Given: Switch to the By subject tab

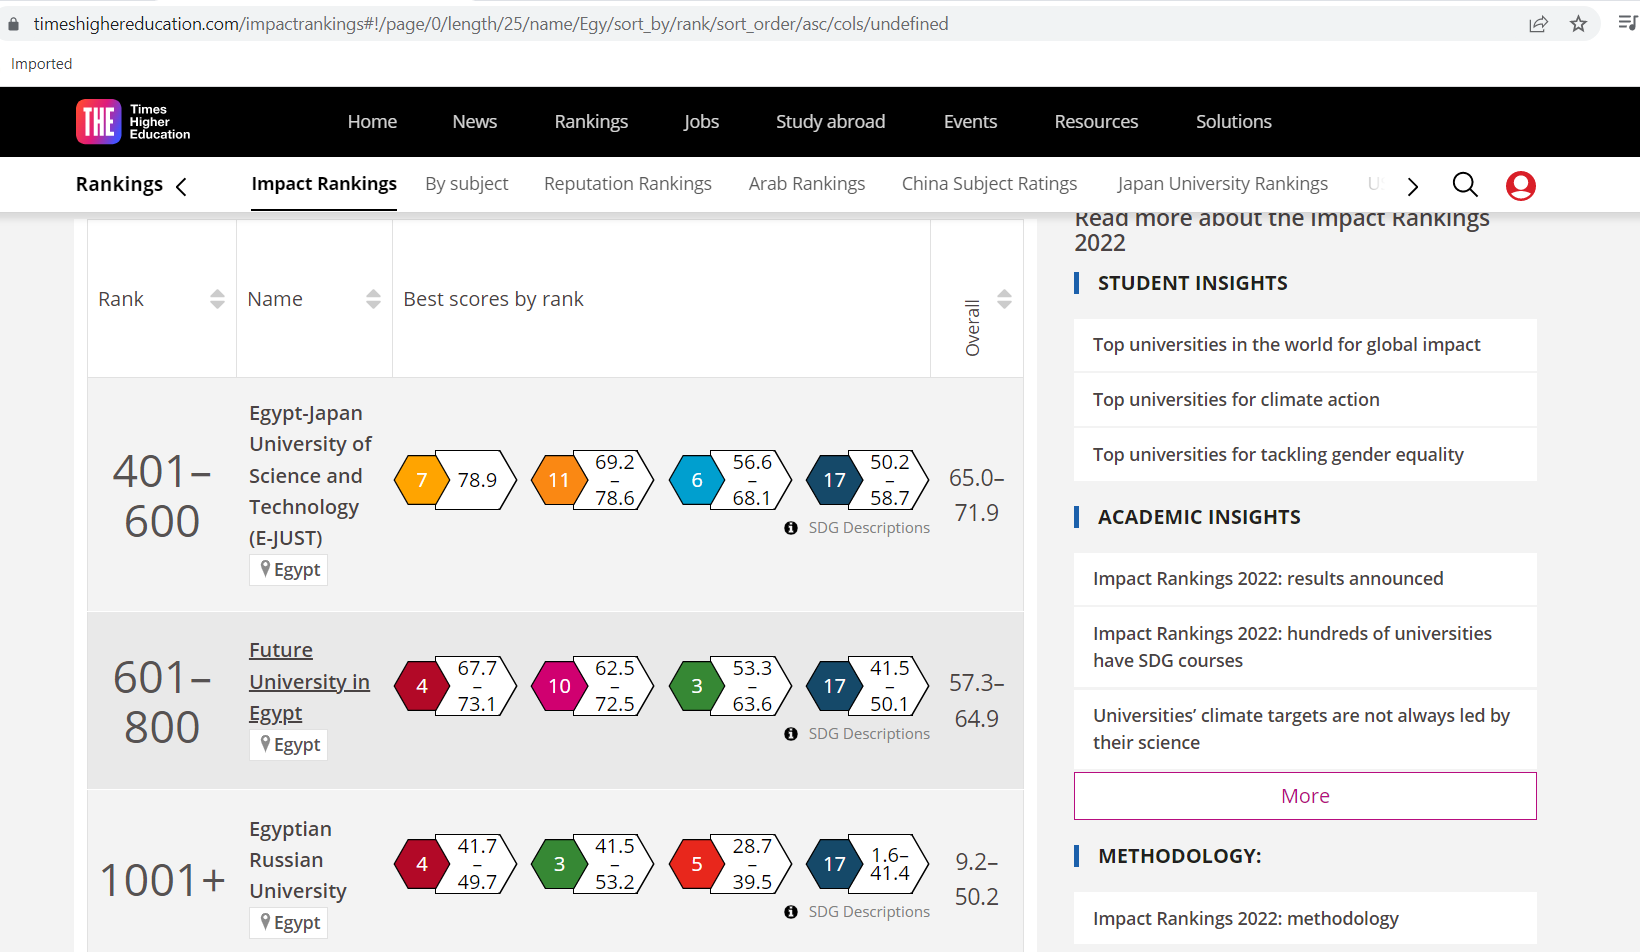Looking at the screenshot, I should point(467,184).
